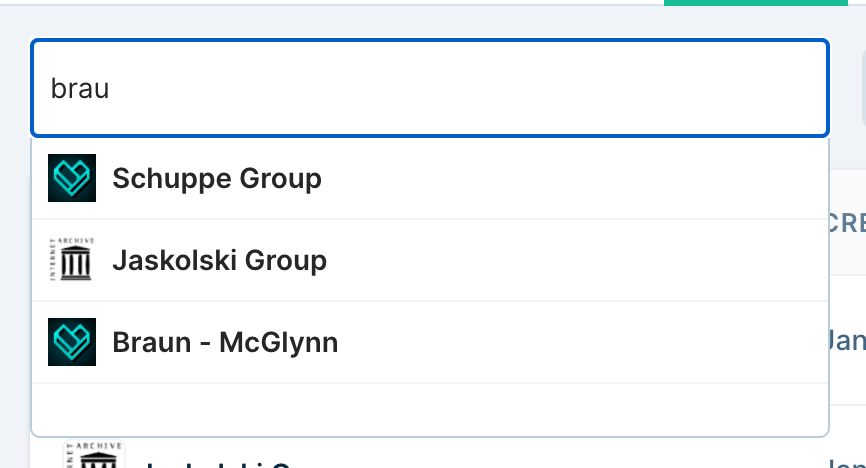
Task: Select the "Schuppe Group" suggestion
Action: pos(217,179)
